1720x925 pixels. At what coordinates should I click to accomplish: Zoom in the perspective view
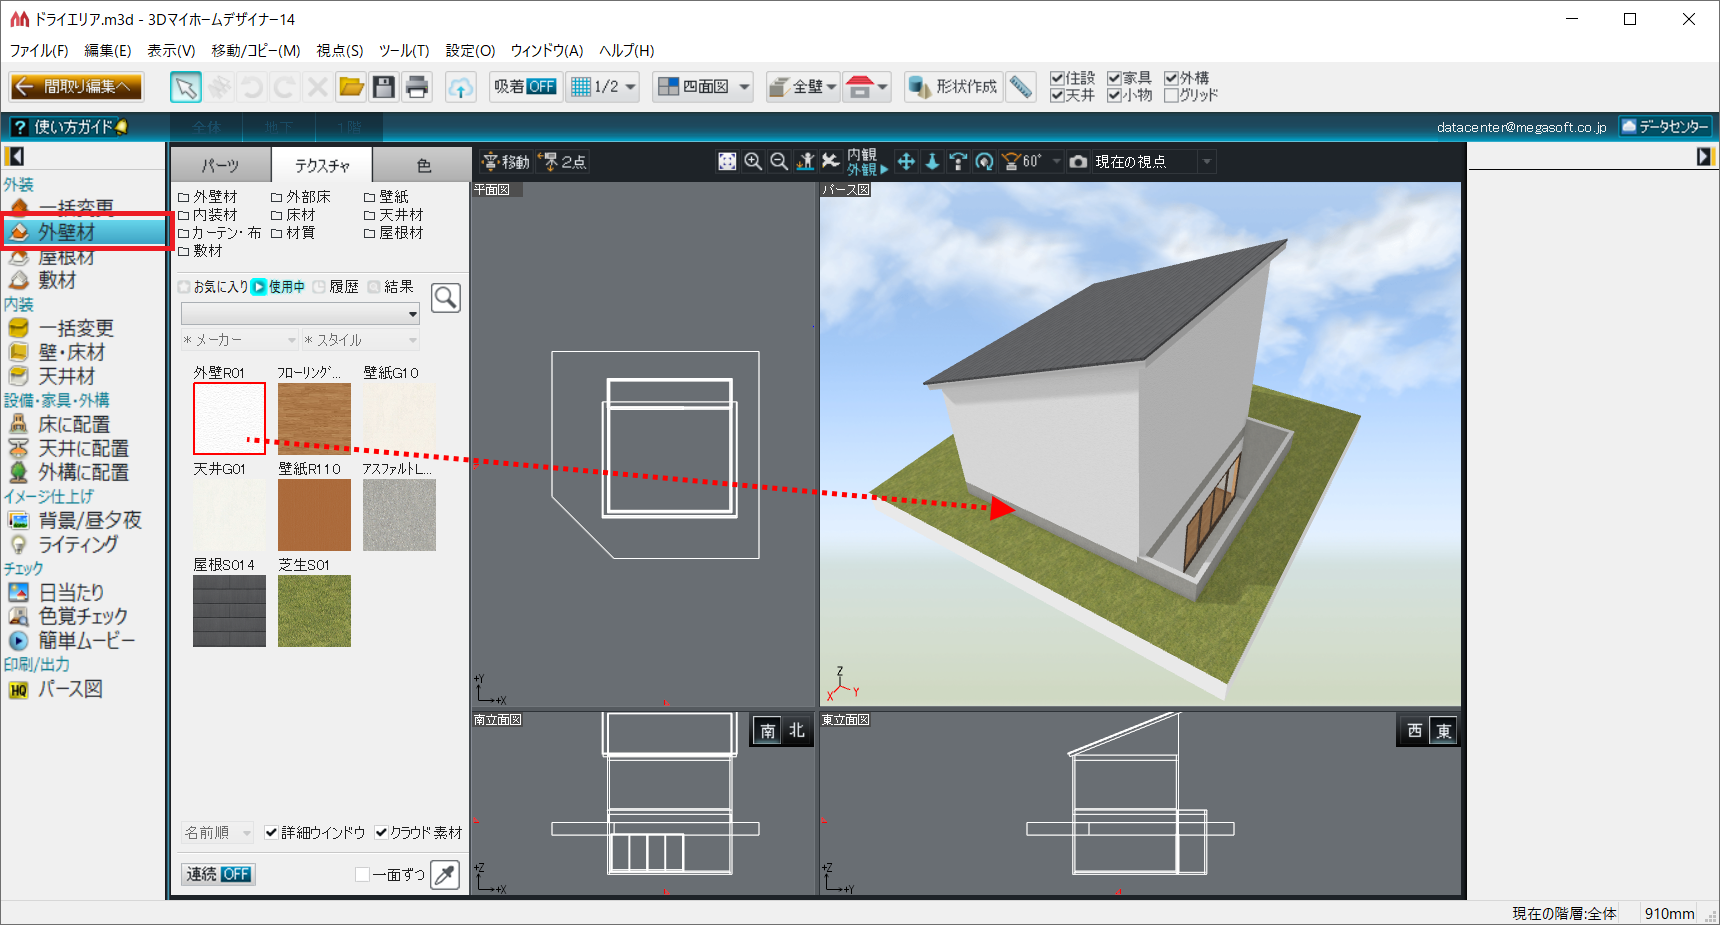point(753,162)
